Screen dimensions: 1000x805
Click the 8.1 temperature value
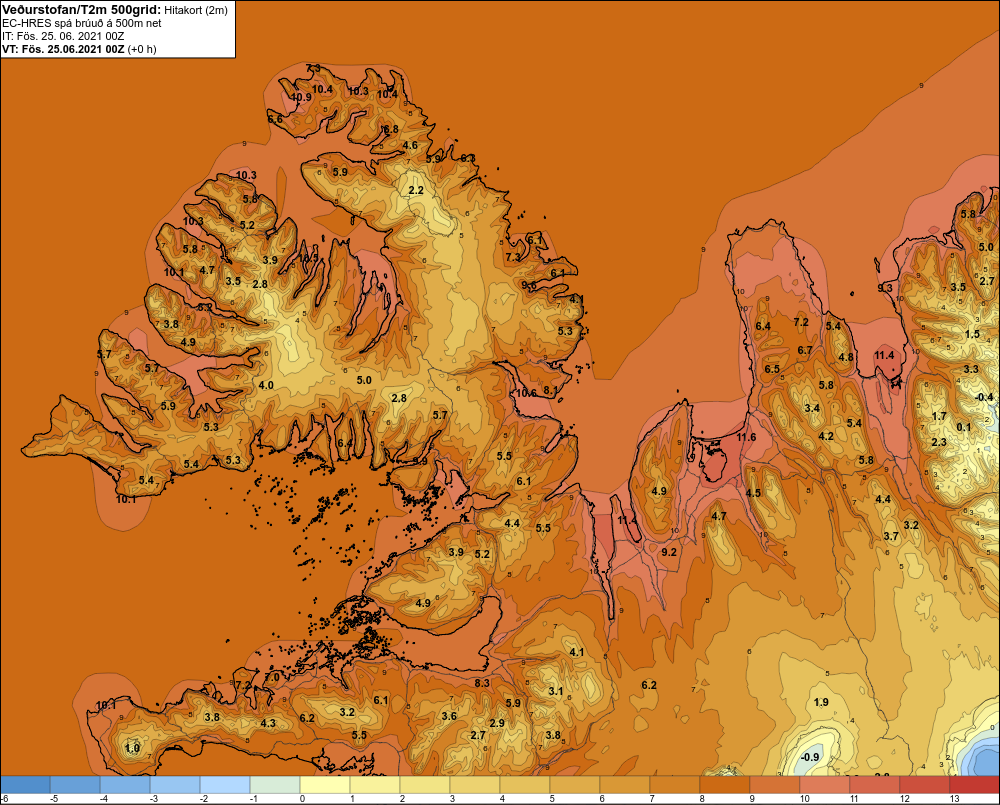click(550, 390)
